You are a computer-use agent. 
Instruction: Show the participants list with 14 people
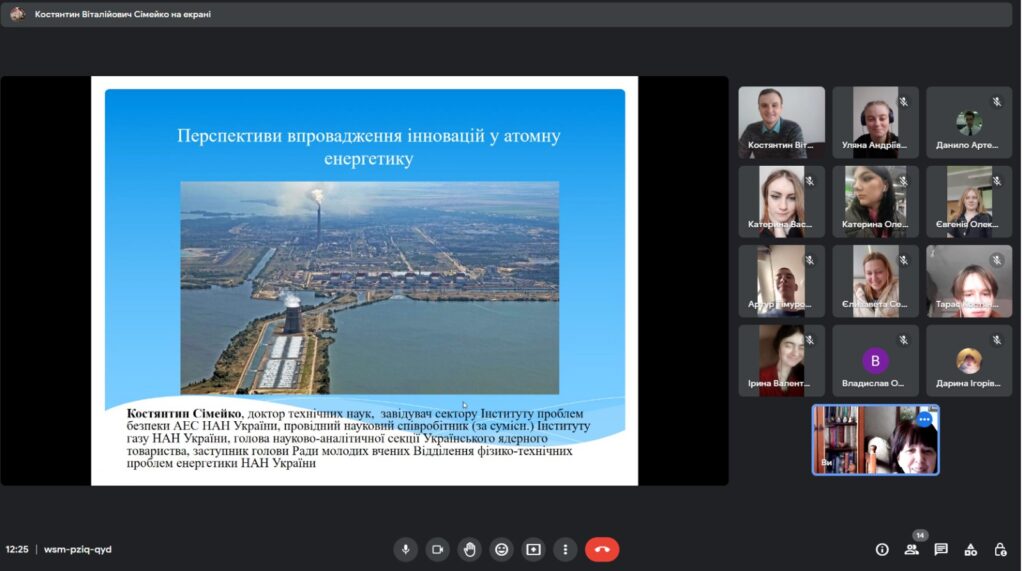coord(911,549)
